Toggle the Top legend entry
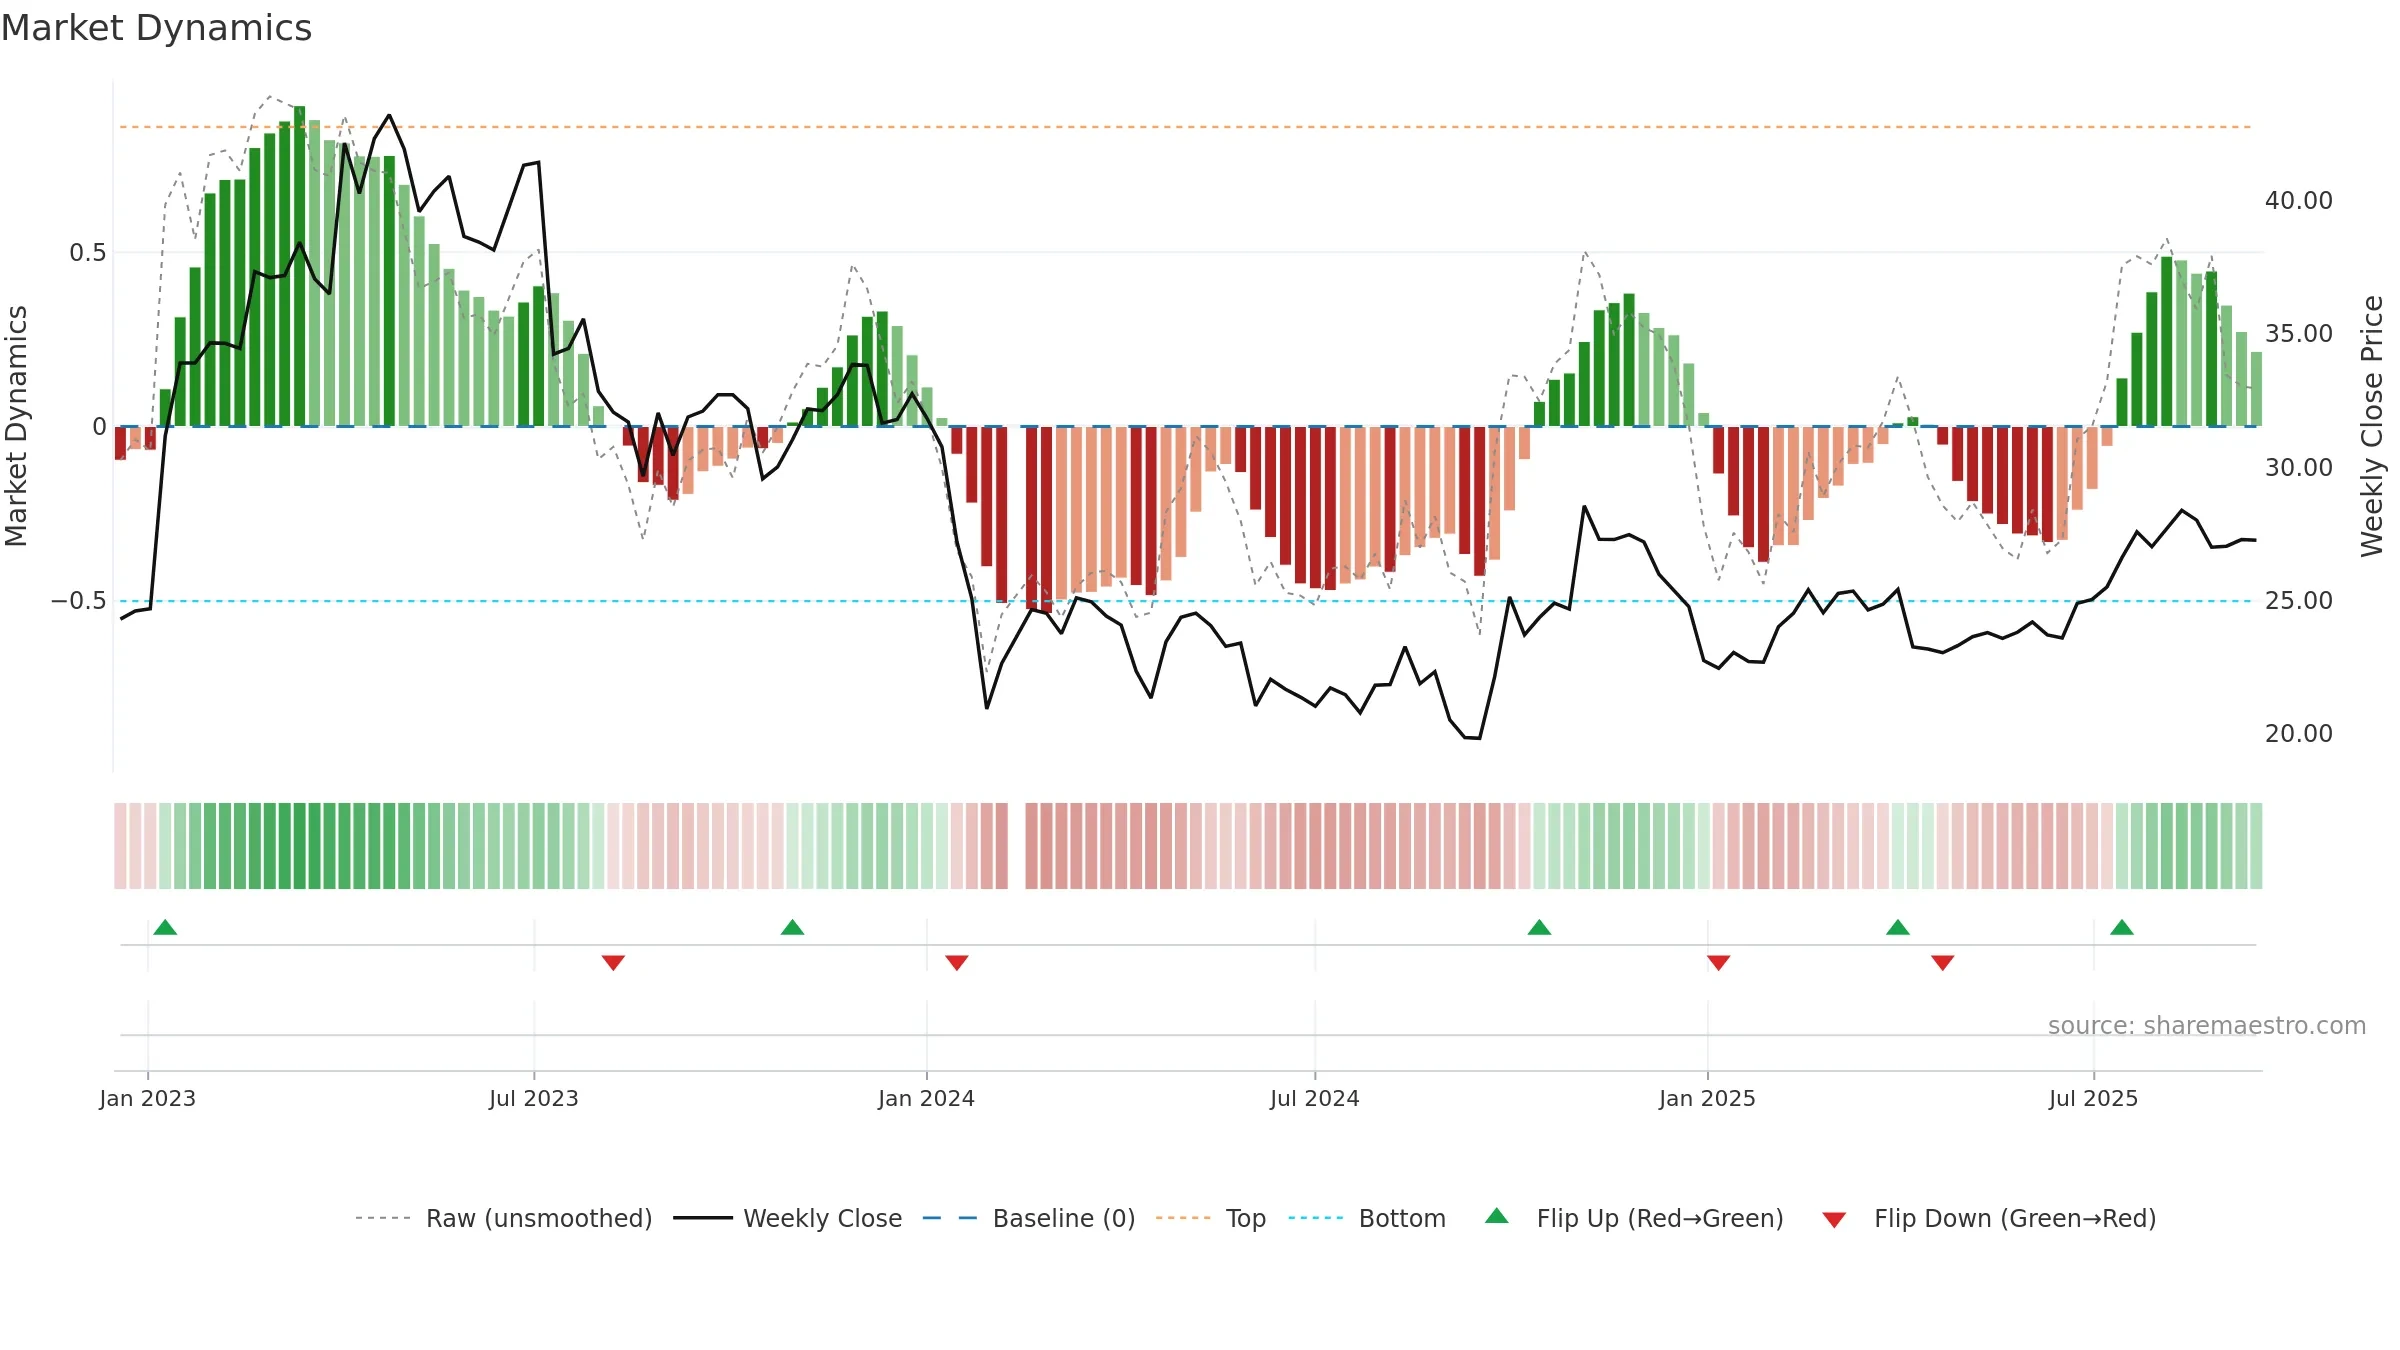 1211,1218
